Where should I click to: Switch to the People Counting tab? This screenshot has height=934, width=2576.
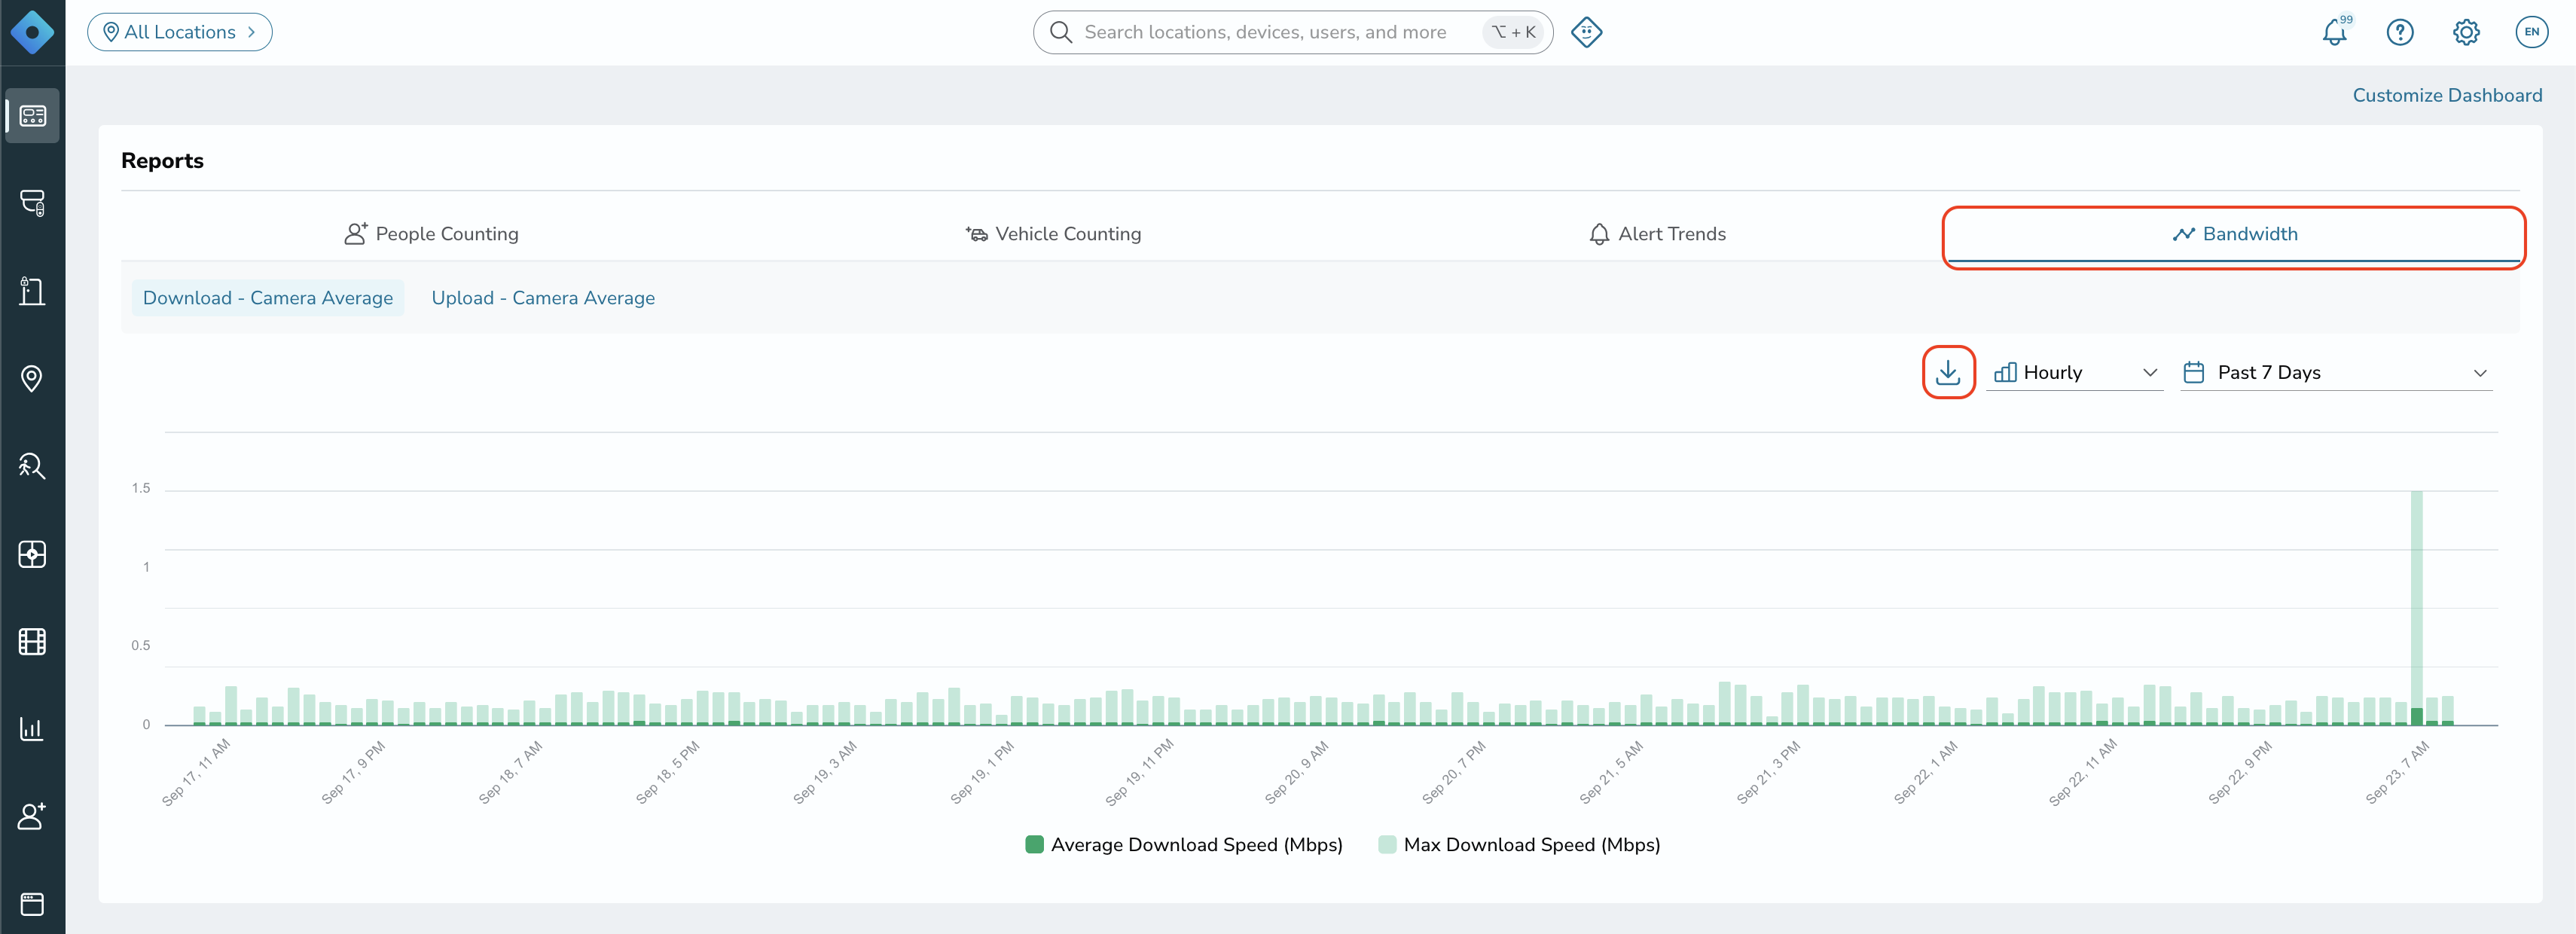(x=431, y=234)
